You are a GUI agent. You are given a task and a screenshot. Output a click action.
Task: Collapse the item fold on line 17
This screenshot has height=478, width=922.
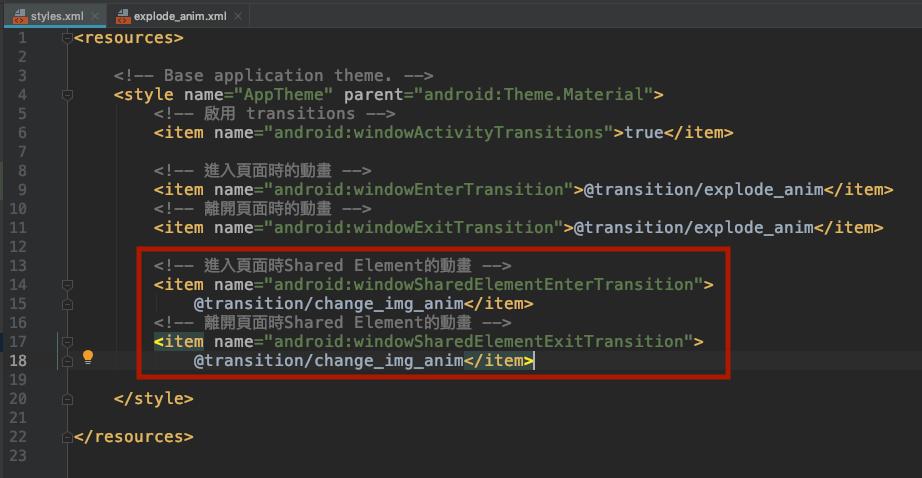[68, 342]
